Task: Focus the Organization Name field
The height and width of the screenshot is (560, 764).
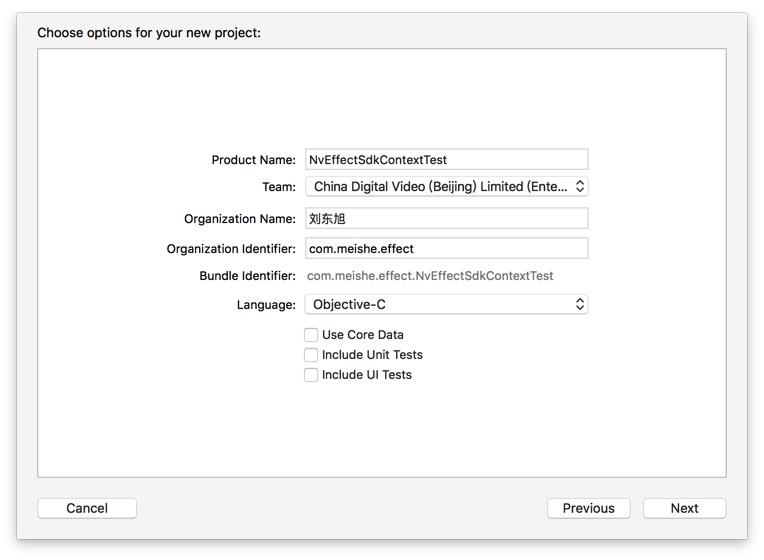Action: (x=446, y=218)
